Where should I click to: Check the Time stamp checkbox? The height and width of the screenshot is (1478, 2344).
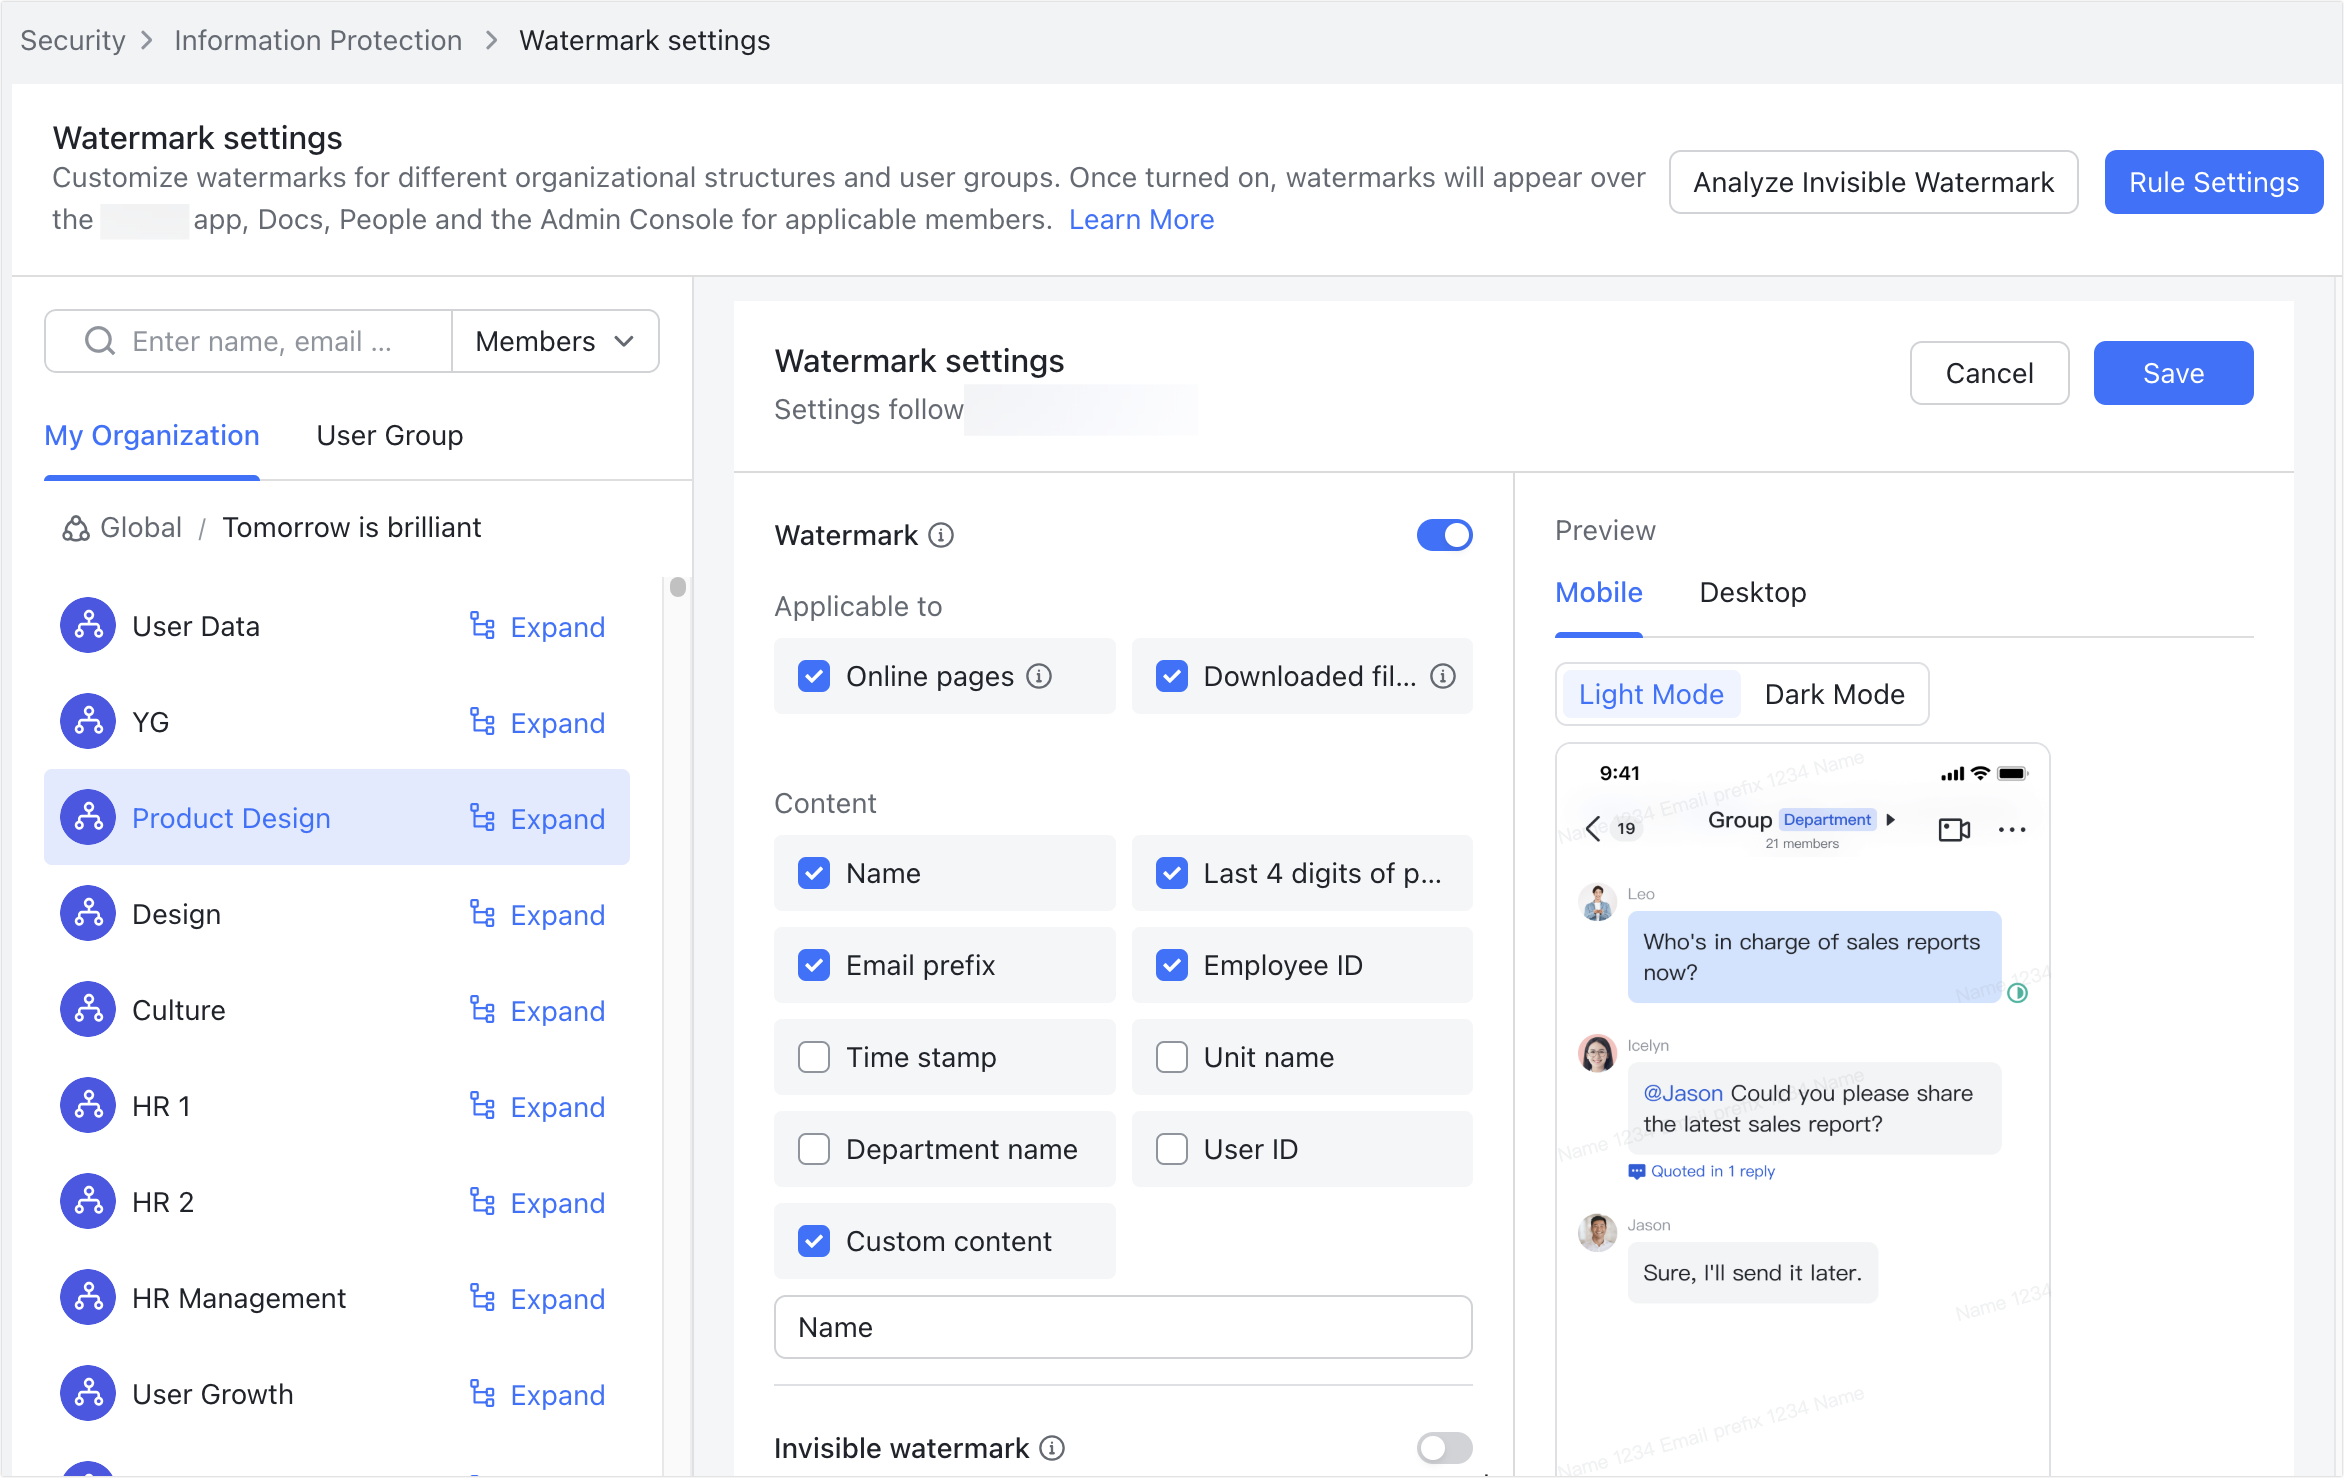point(814,1057)
